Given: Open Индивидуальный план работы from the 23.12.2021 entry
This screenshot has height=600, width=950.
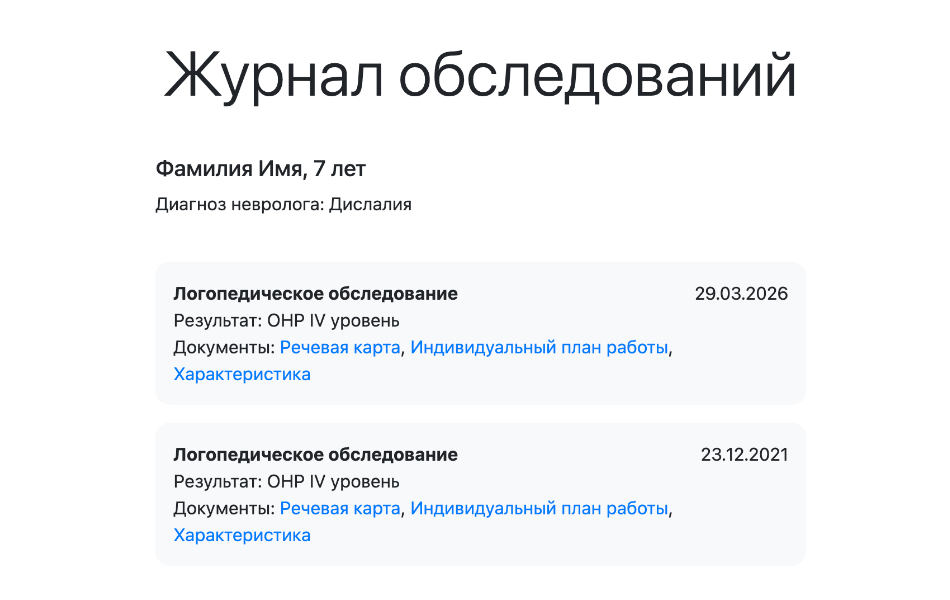Looking at the screenshot, I should click(x=539, y=508).
